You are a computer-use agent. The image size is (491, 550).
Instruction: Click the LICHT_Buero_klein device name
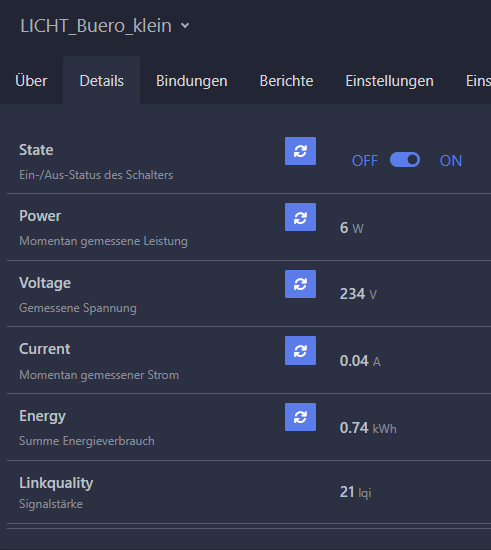96,26
